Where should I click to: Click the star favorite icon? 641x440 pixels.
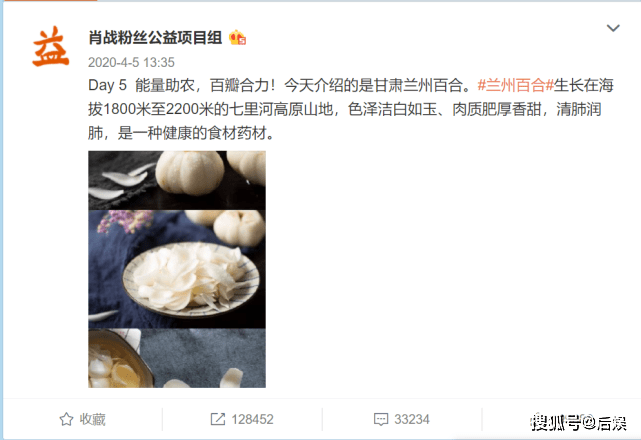[66, 419]
